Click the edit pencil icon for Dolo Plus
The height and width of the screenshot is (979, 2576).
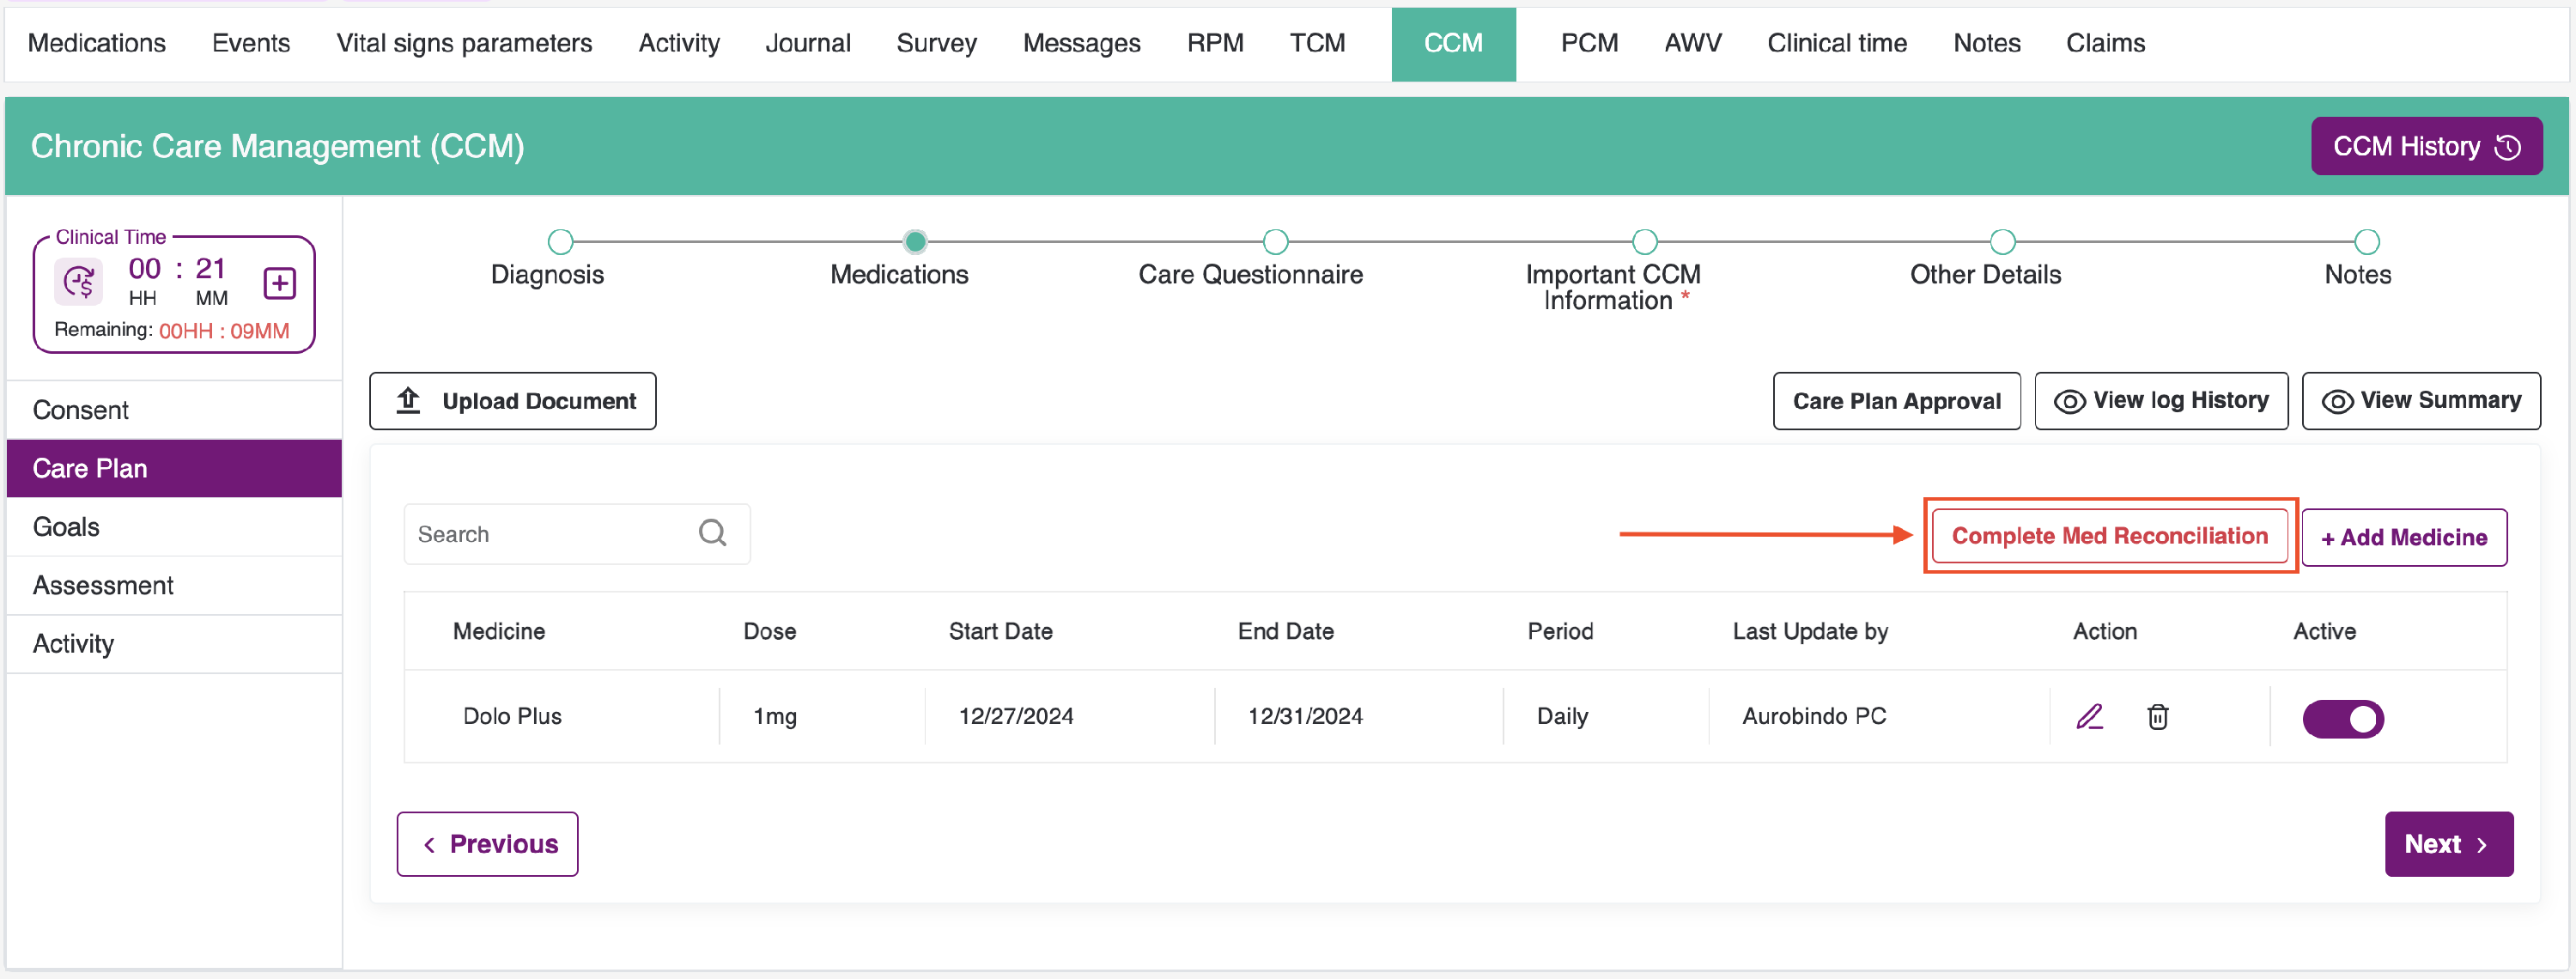(2089, 716)
